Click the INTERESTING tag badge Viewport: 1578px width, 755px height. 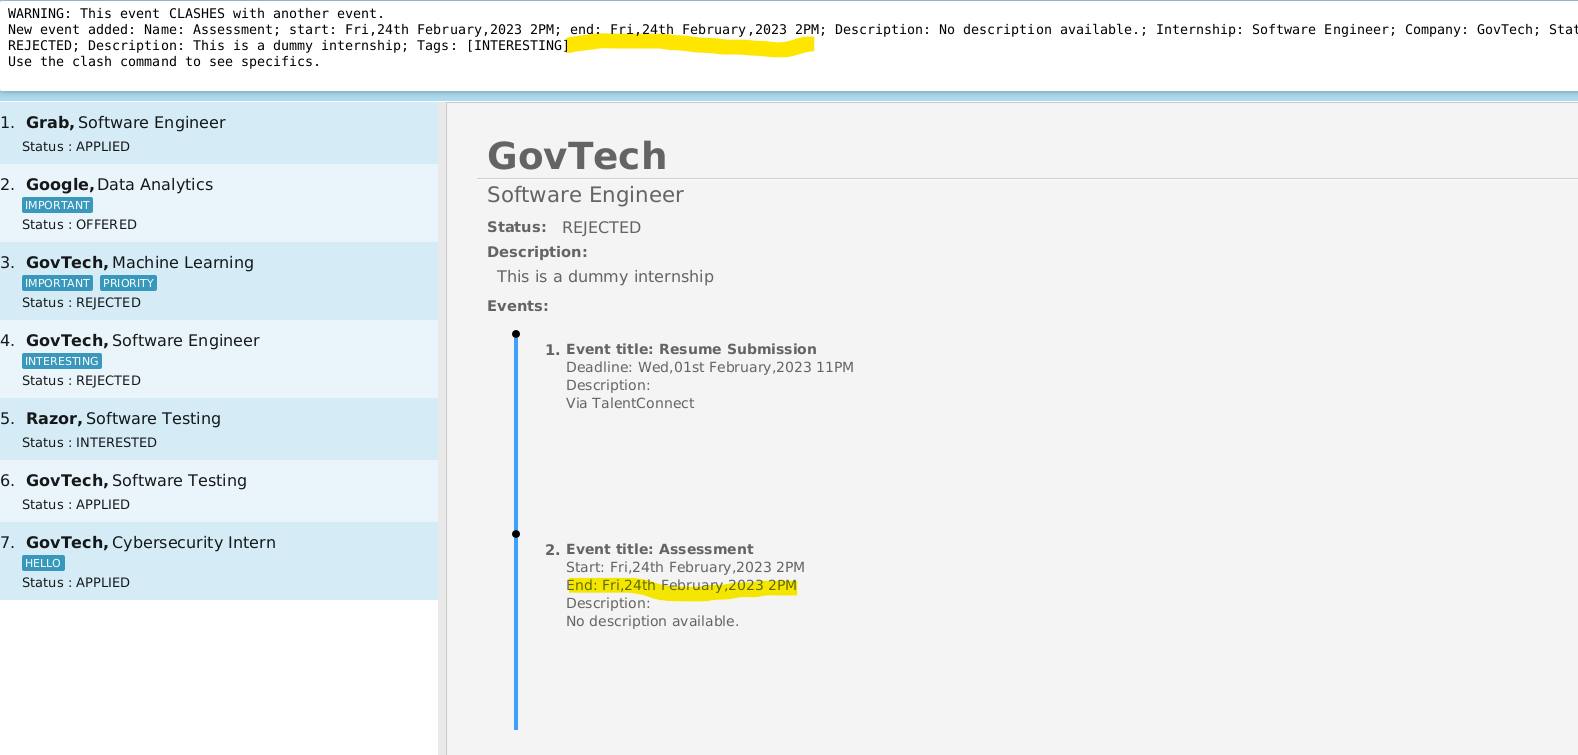click(62, 361)
